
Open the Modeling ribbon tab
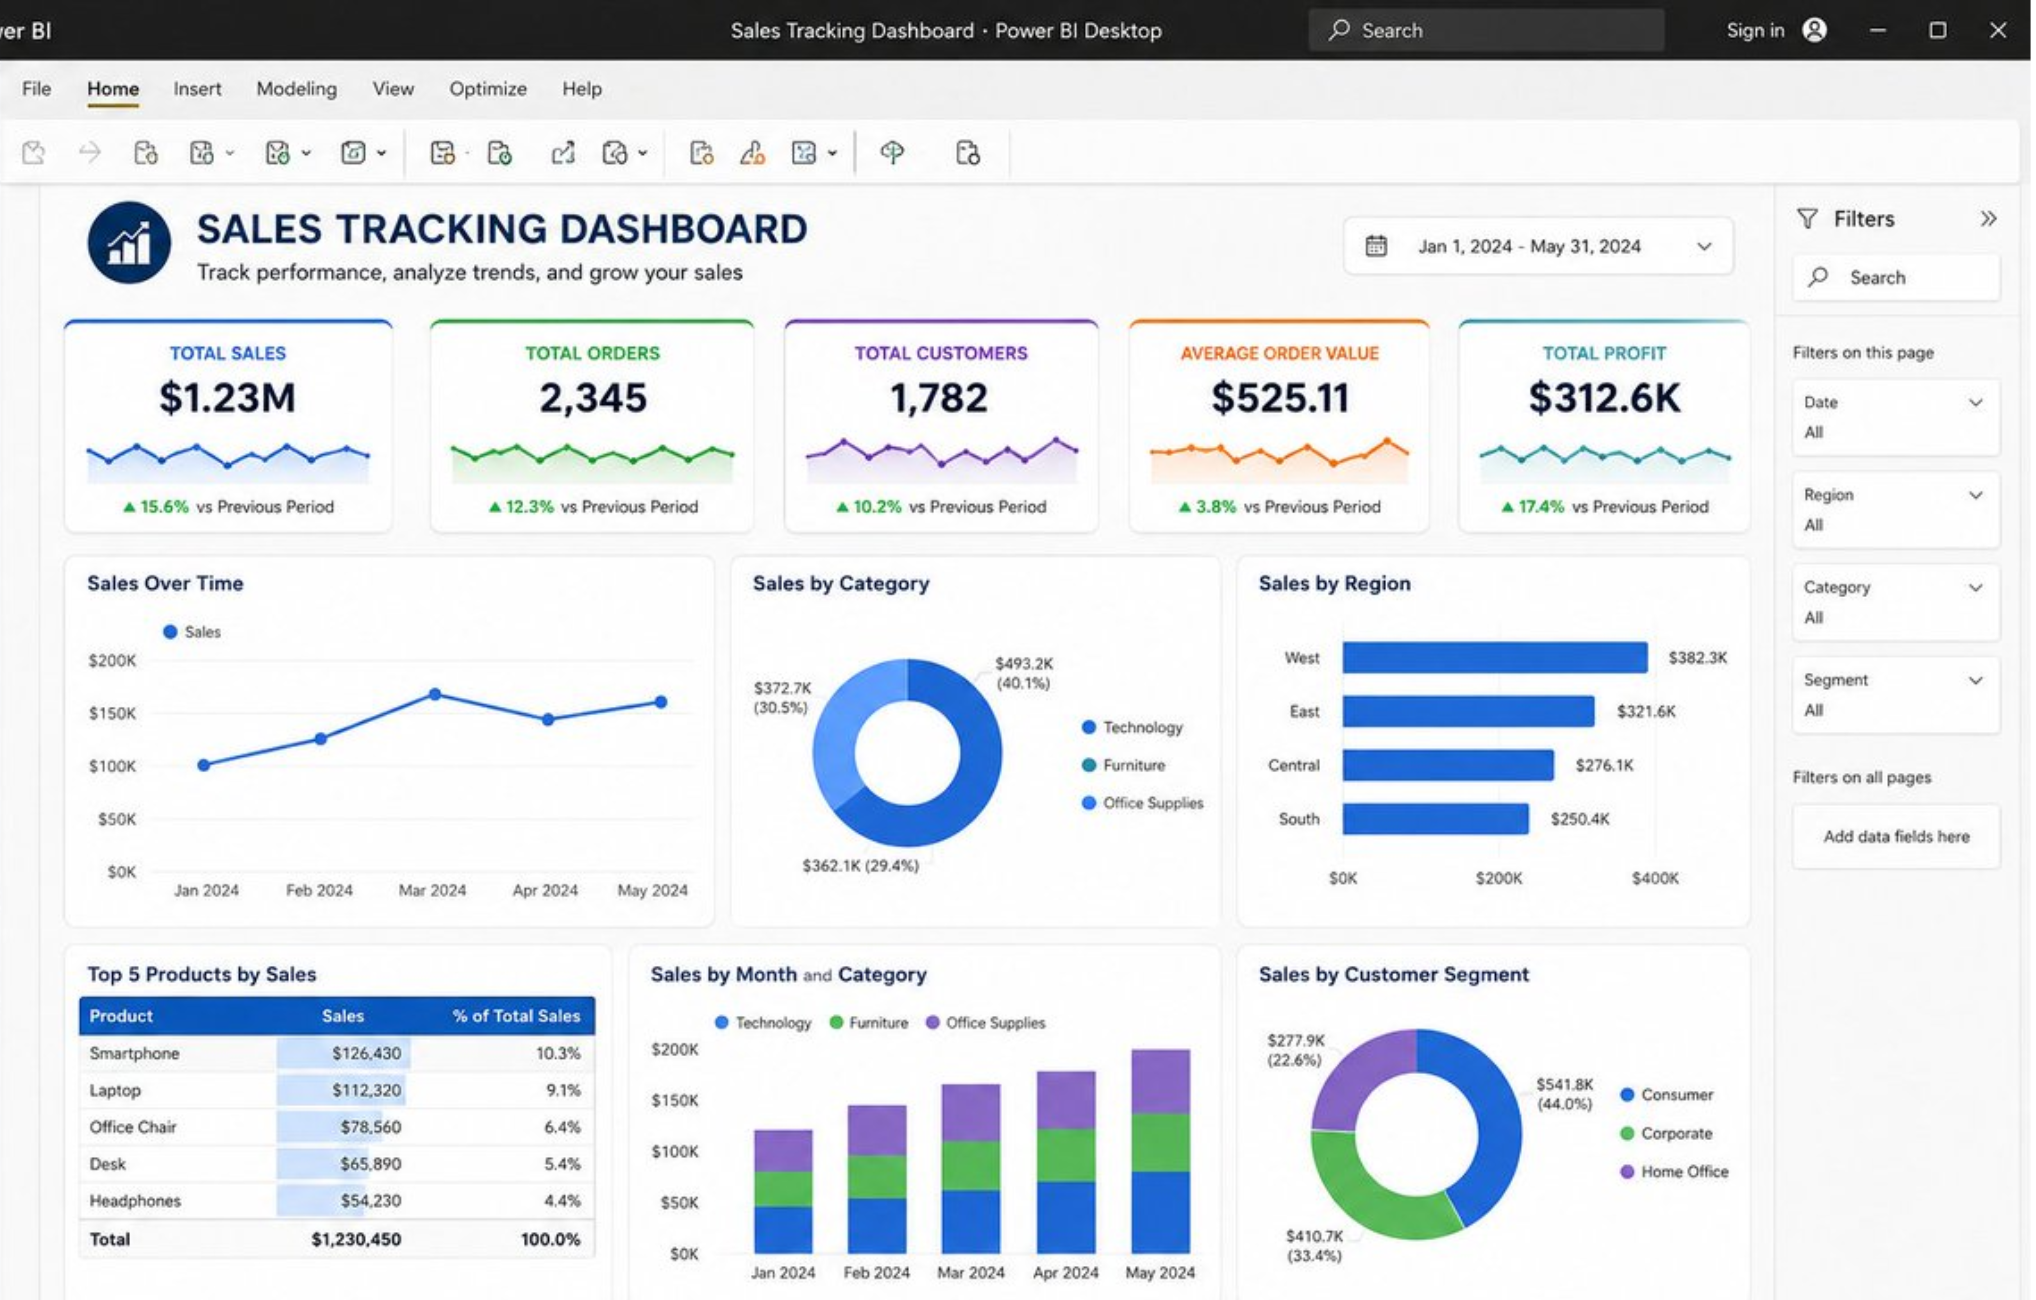click(x=296, y=88)
